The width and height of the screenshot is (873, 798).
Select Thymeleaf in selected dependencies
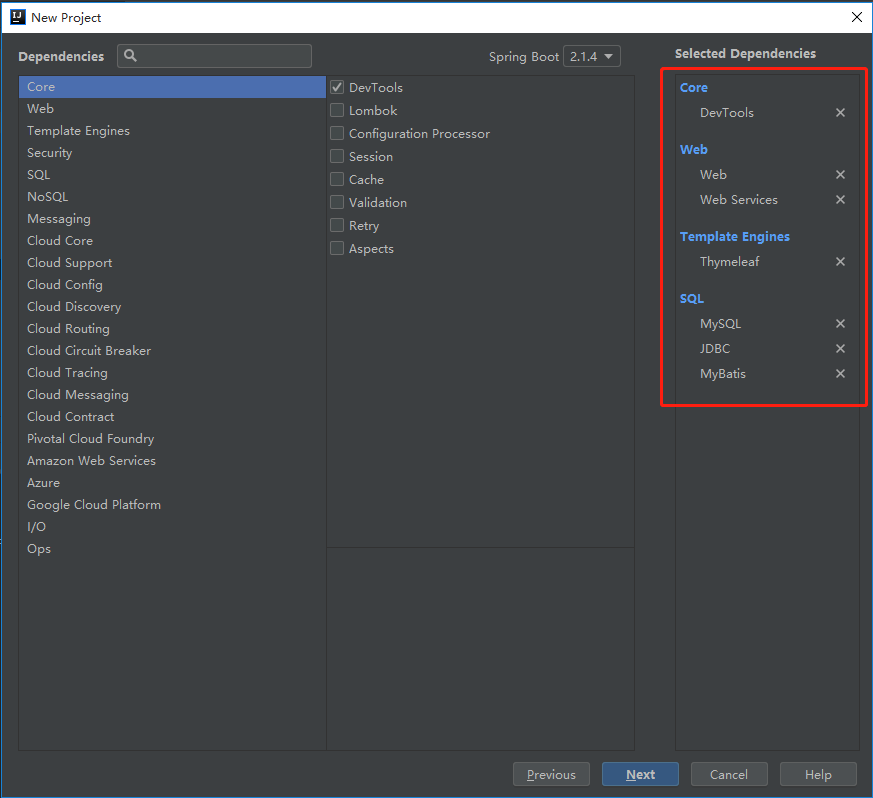pyautogui.click(x=729, y=262)
